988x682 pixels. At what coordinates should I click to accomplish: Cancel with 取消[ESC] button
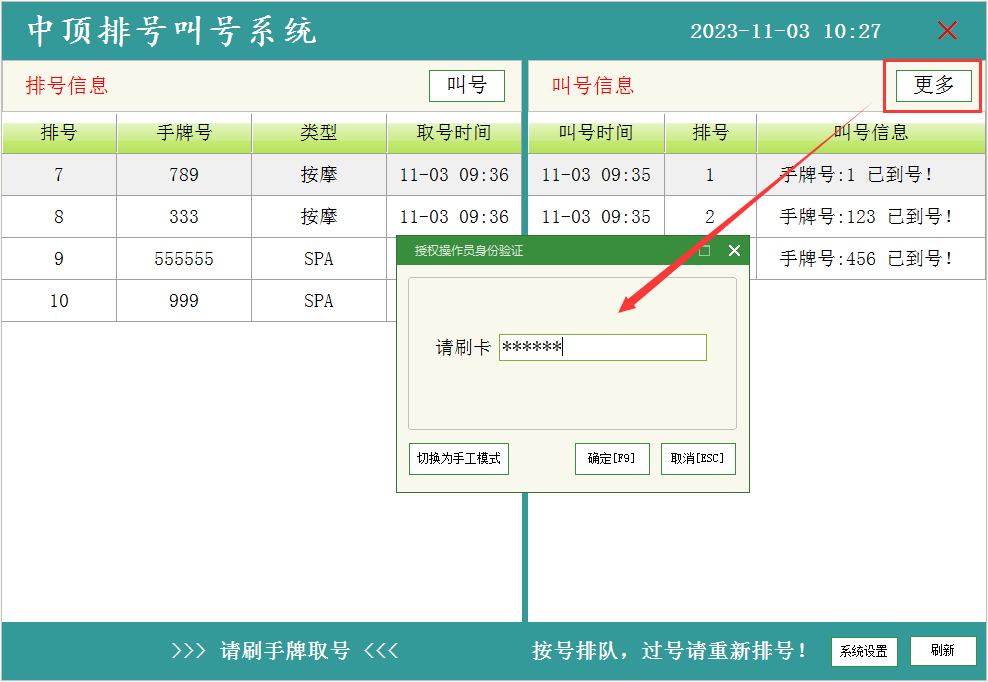coord(698,459)
